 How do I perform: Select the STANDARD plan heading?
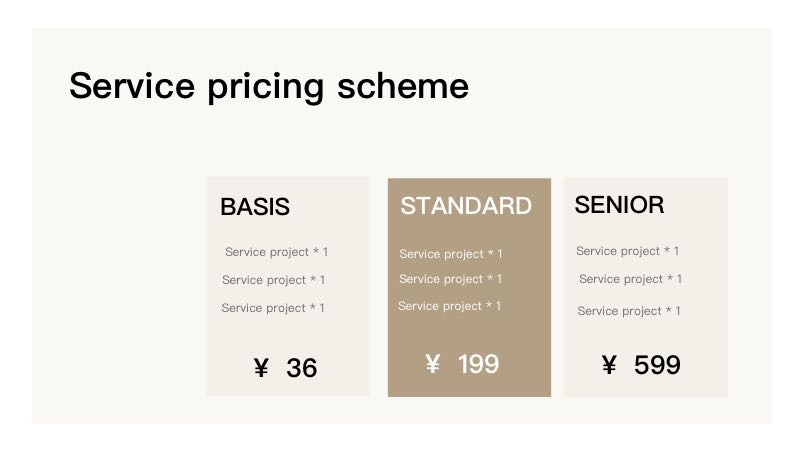pyautogui.click(x=466, y=206)
